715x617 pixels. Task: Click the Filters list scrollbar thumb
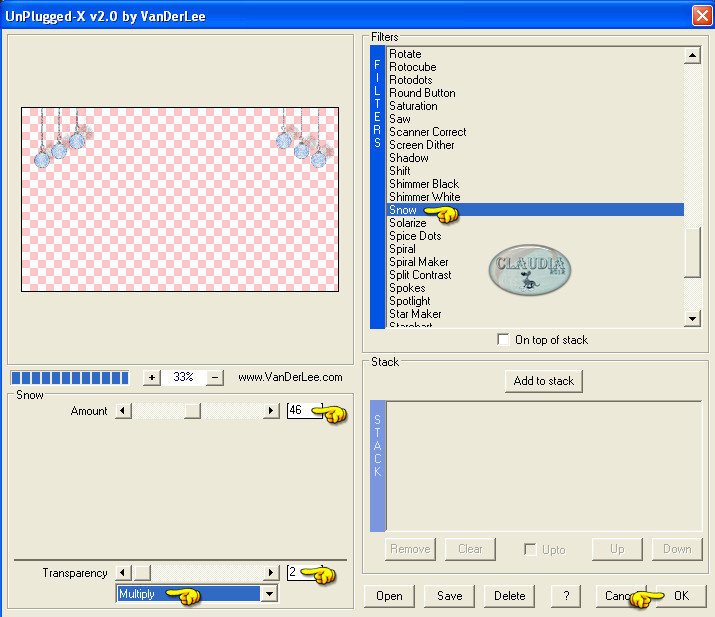pos(692,252)
